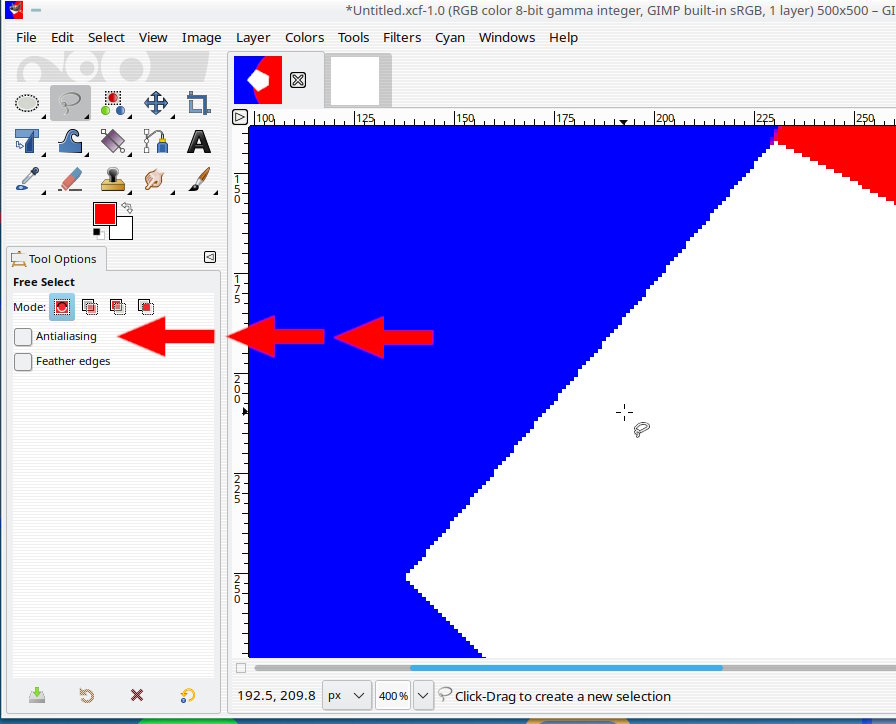Open the View menu
This screenshot has height=724, width=896.
153,38
